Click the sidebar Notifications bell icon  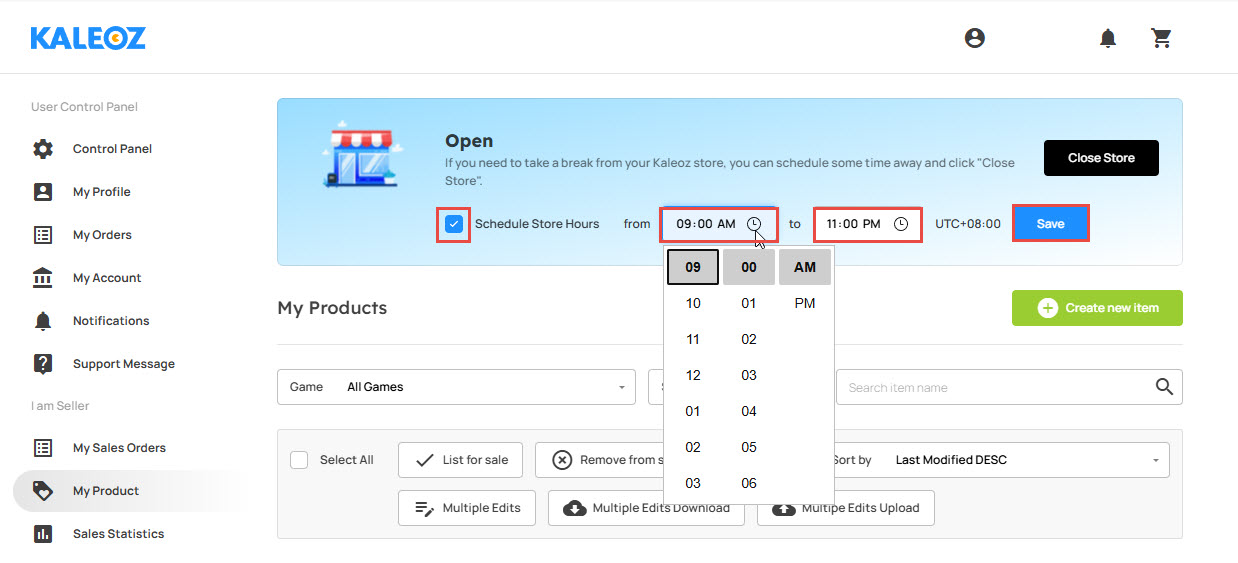(43, 321)
